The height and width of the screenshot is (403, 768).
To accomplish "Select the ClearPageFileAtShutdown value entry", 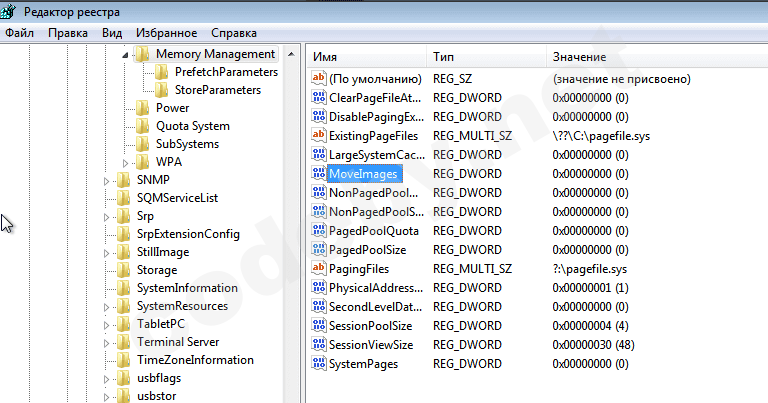I will [x=375, y=97].
